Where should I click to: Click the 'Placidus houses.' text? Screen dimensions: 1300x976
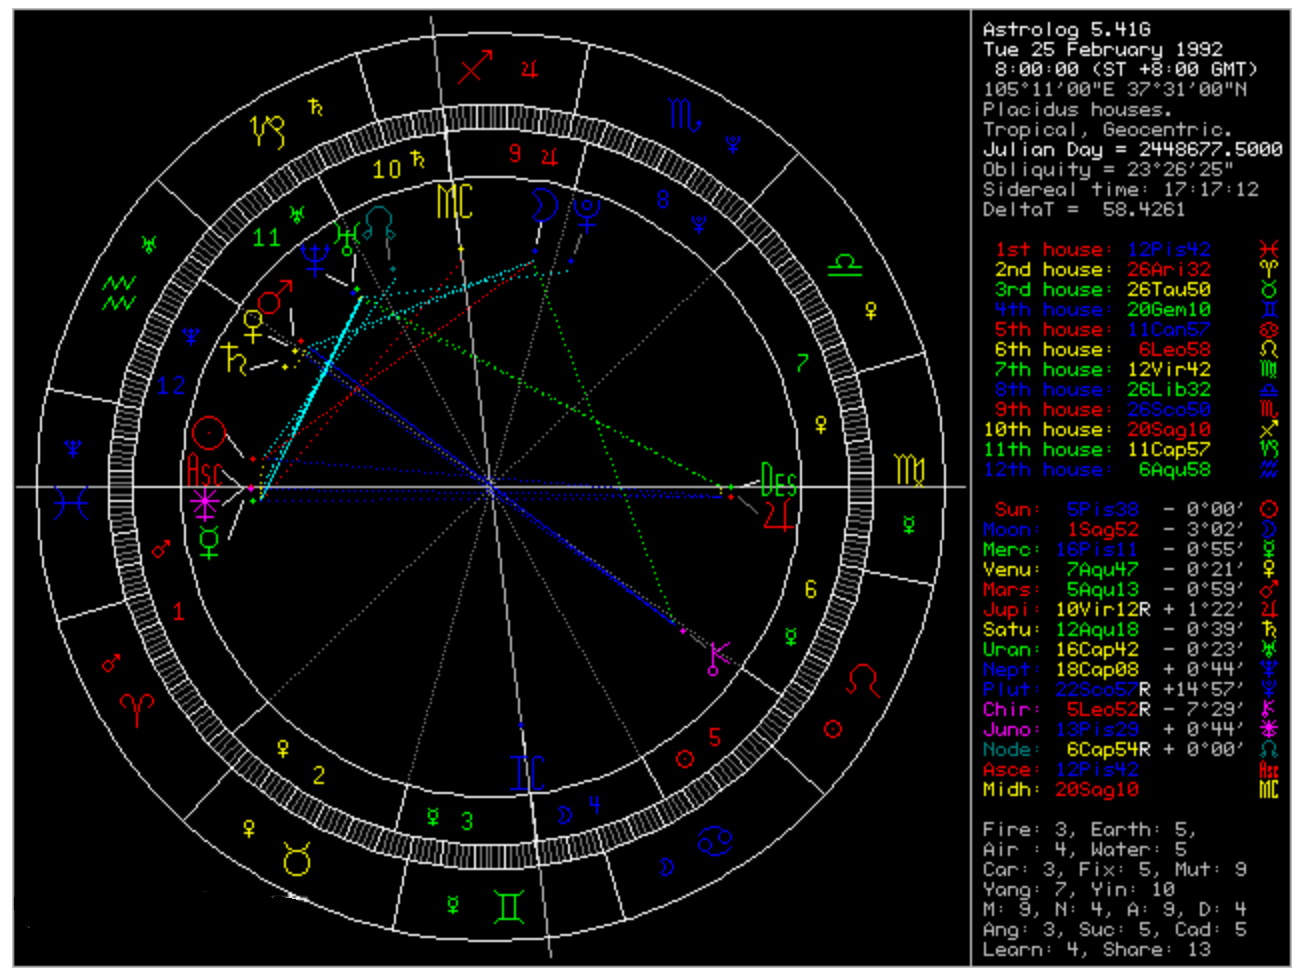[1077, 109]
